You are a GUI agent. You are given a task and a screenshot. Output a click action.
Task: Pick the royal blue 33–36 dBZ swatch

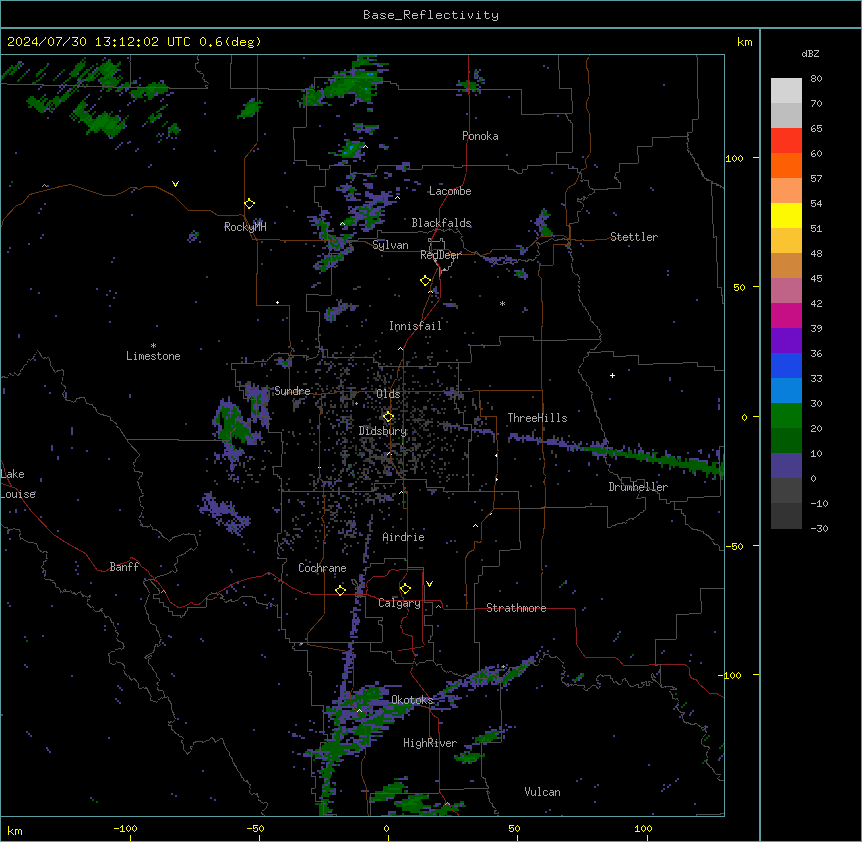coord(786,365)
